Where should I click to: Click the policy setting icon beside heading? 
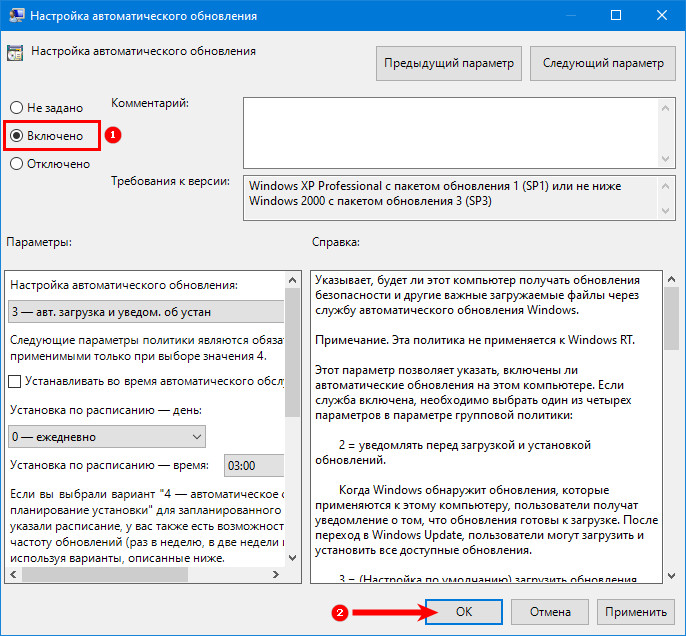tap(15, 52)
